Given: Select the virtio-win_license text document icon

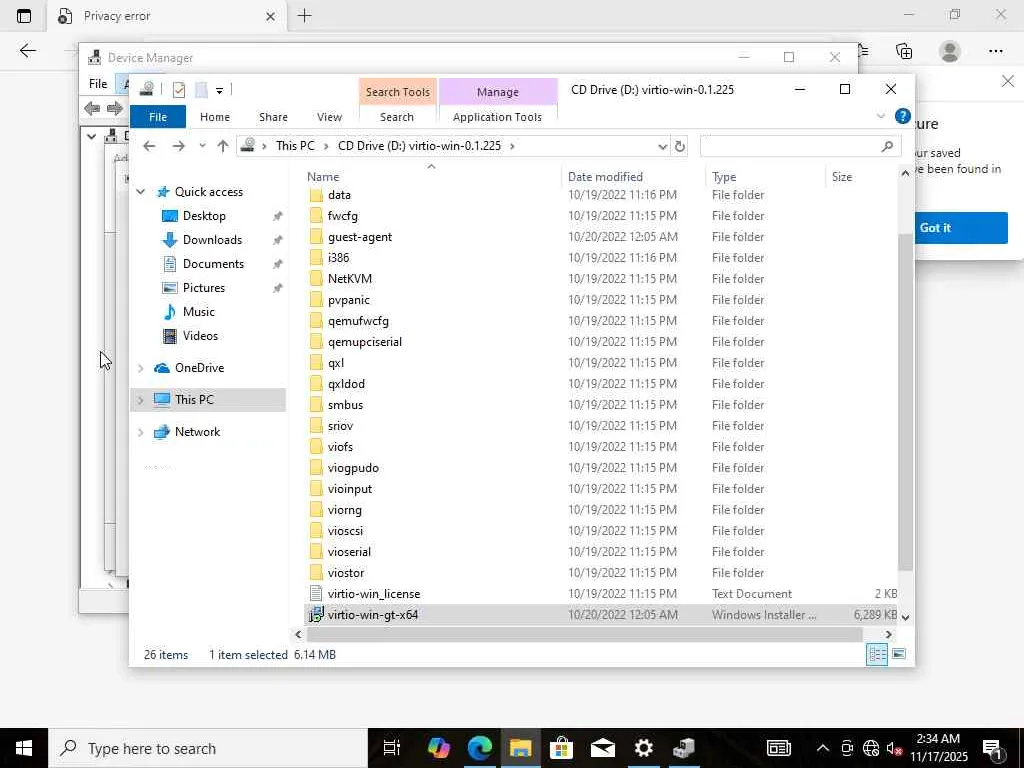Looking at the screenshot, I should 316,594.
